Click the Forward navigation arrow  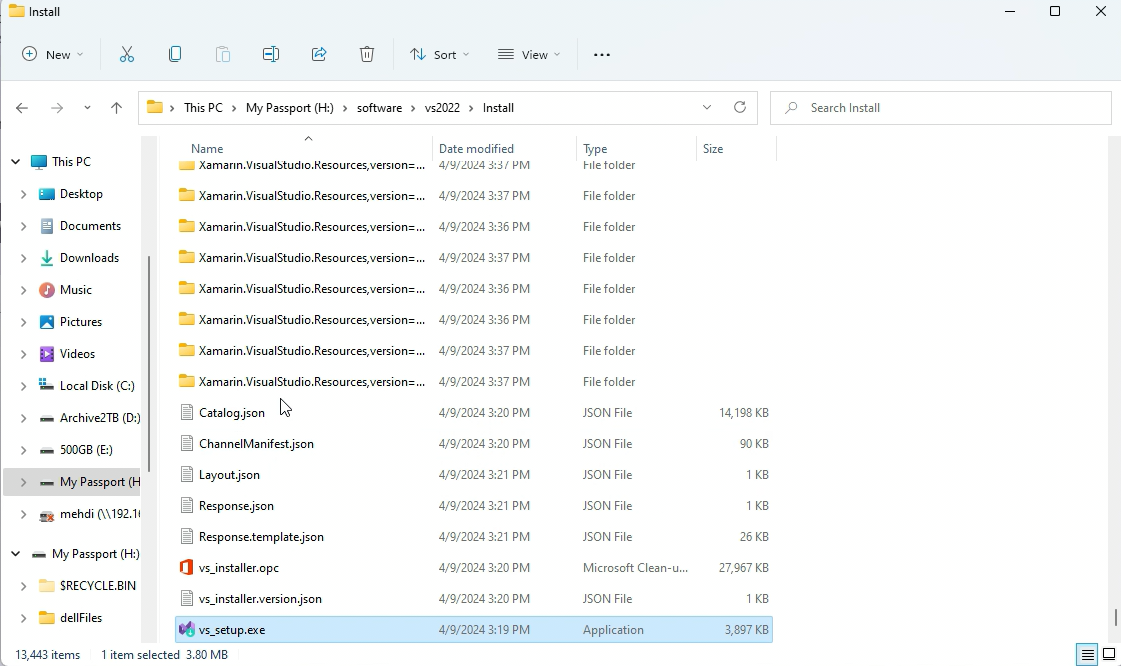click(56, 108)
